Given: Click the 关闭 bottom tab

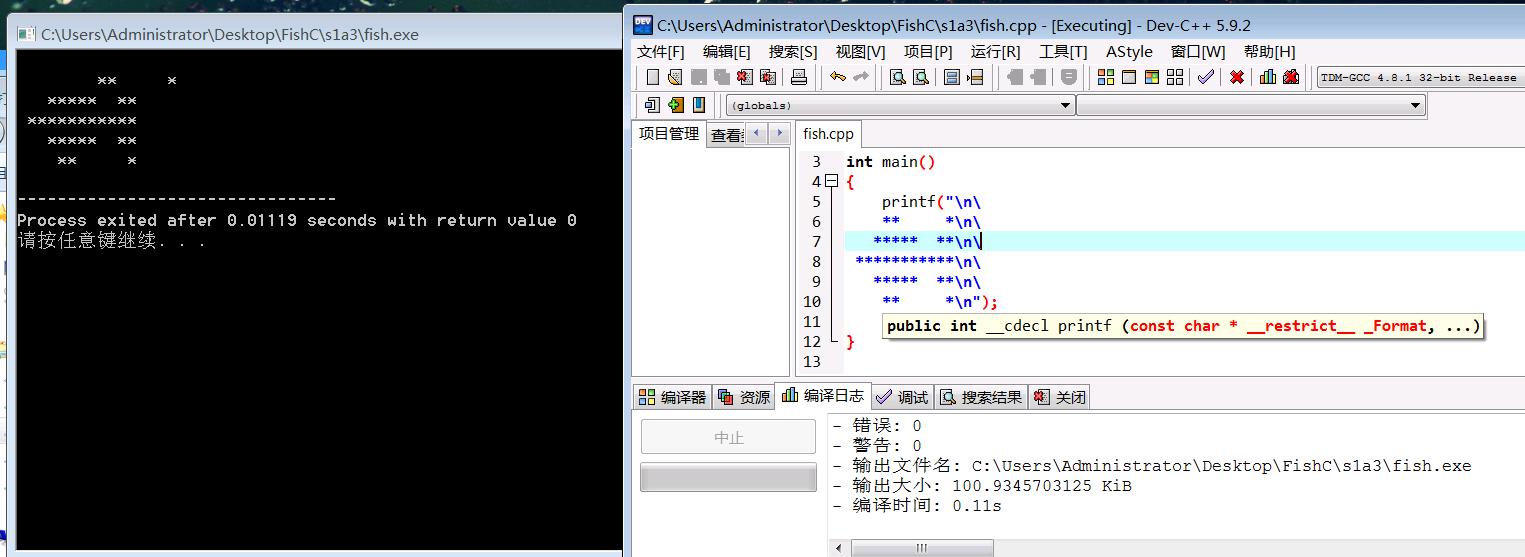Looking at the screenshot, I should pyautogui.click(x=1059, y=397).
